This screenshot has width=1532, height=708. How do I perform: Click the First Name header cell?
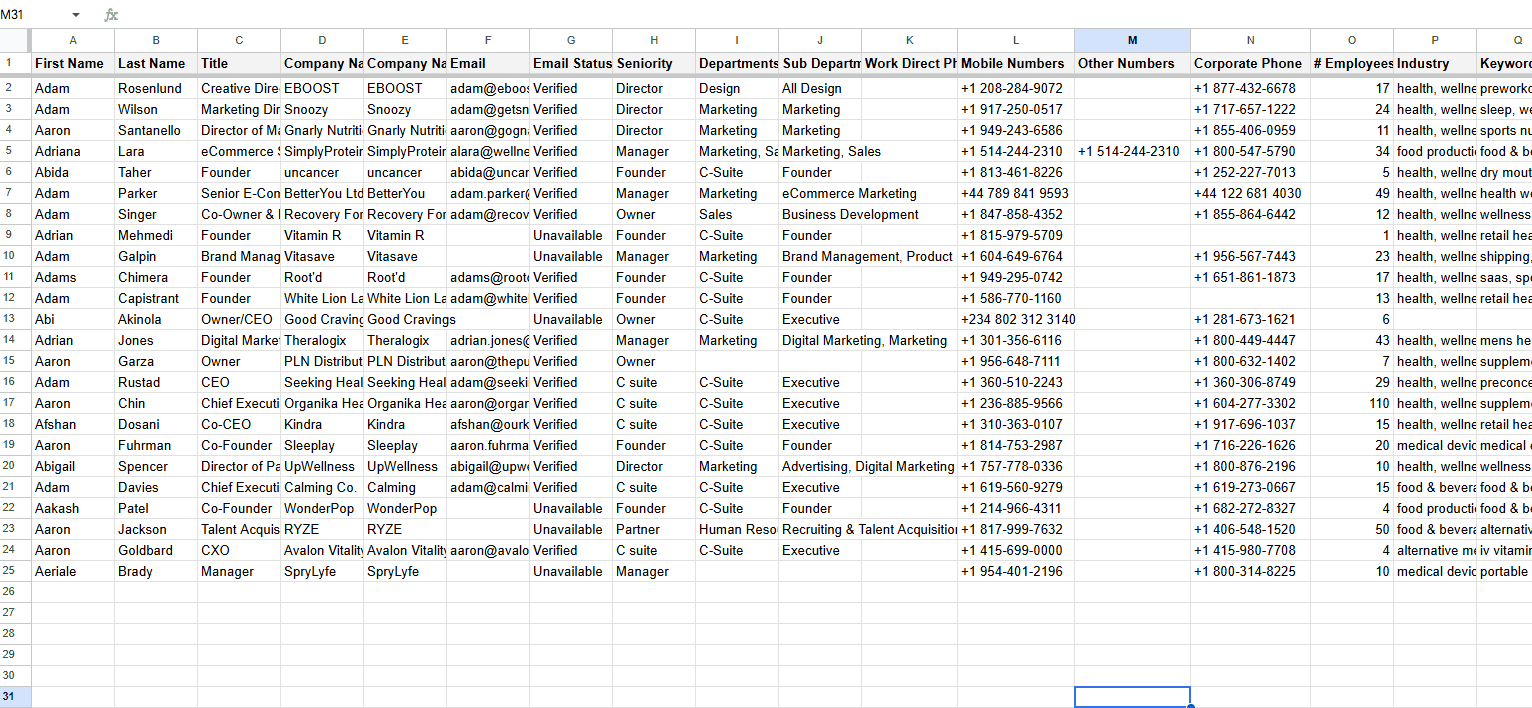73,63
